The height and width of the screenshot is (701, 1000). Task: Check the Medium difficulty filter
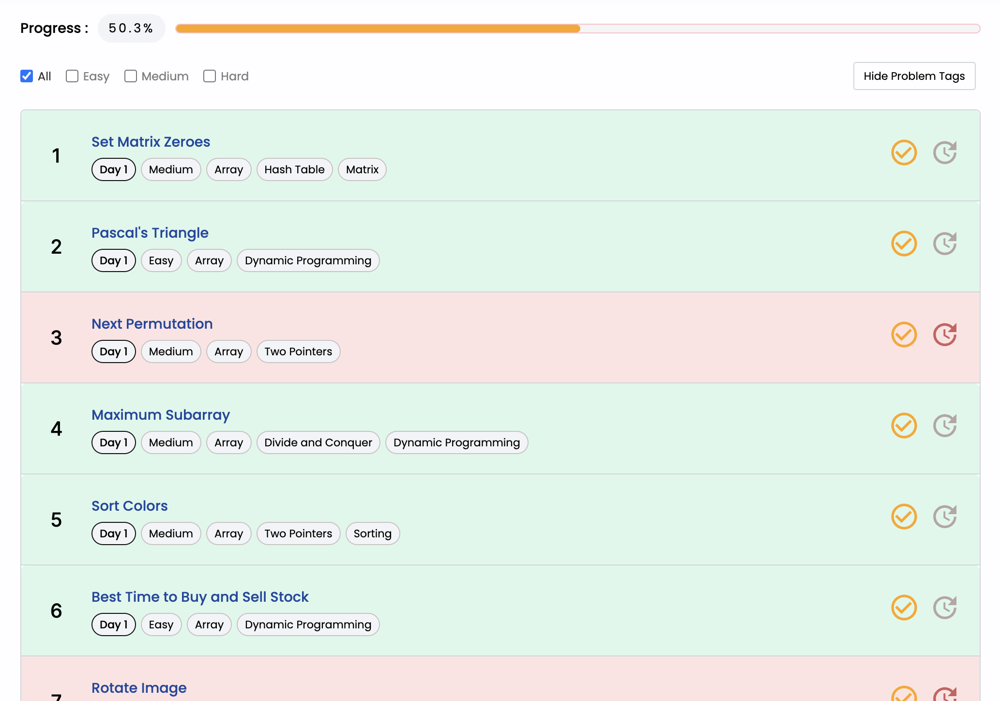pos(131,76)
